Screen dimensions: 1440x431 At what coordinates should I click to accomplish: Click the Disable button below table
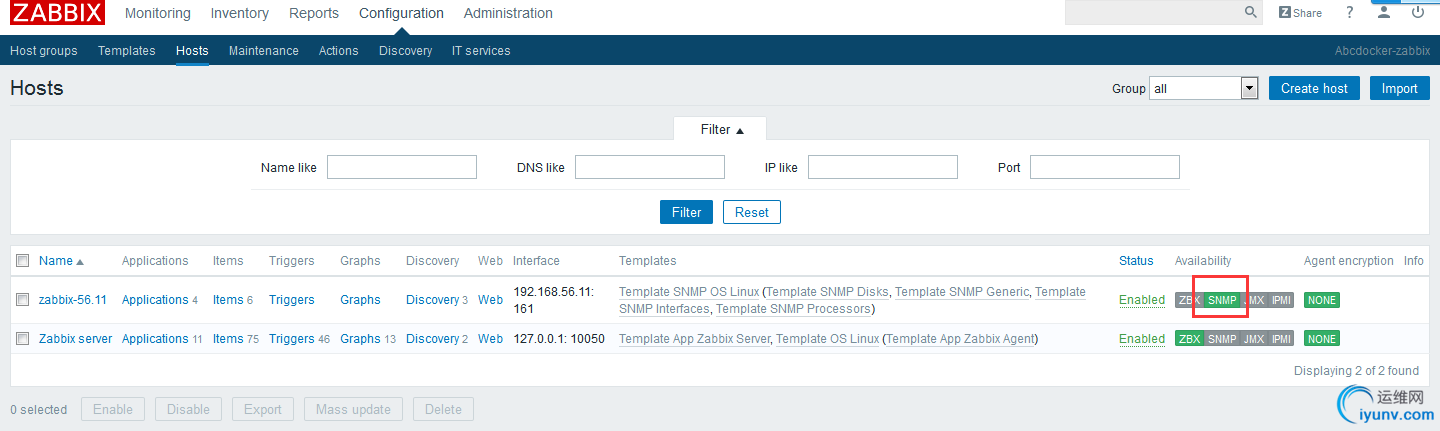tap(188, 409)
